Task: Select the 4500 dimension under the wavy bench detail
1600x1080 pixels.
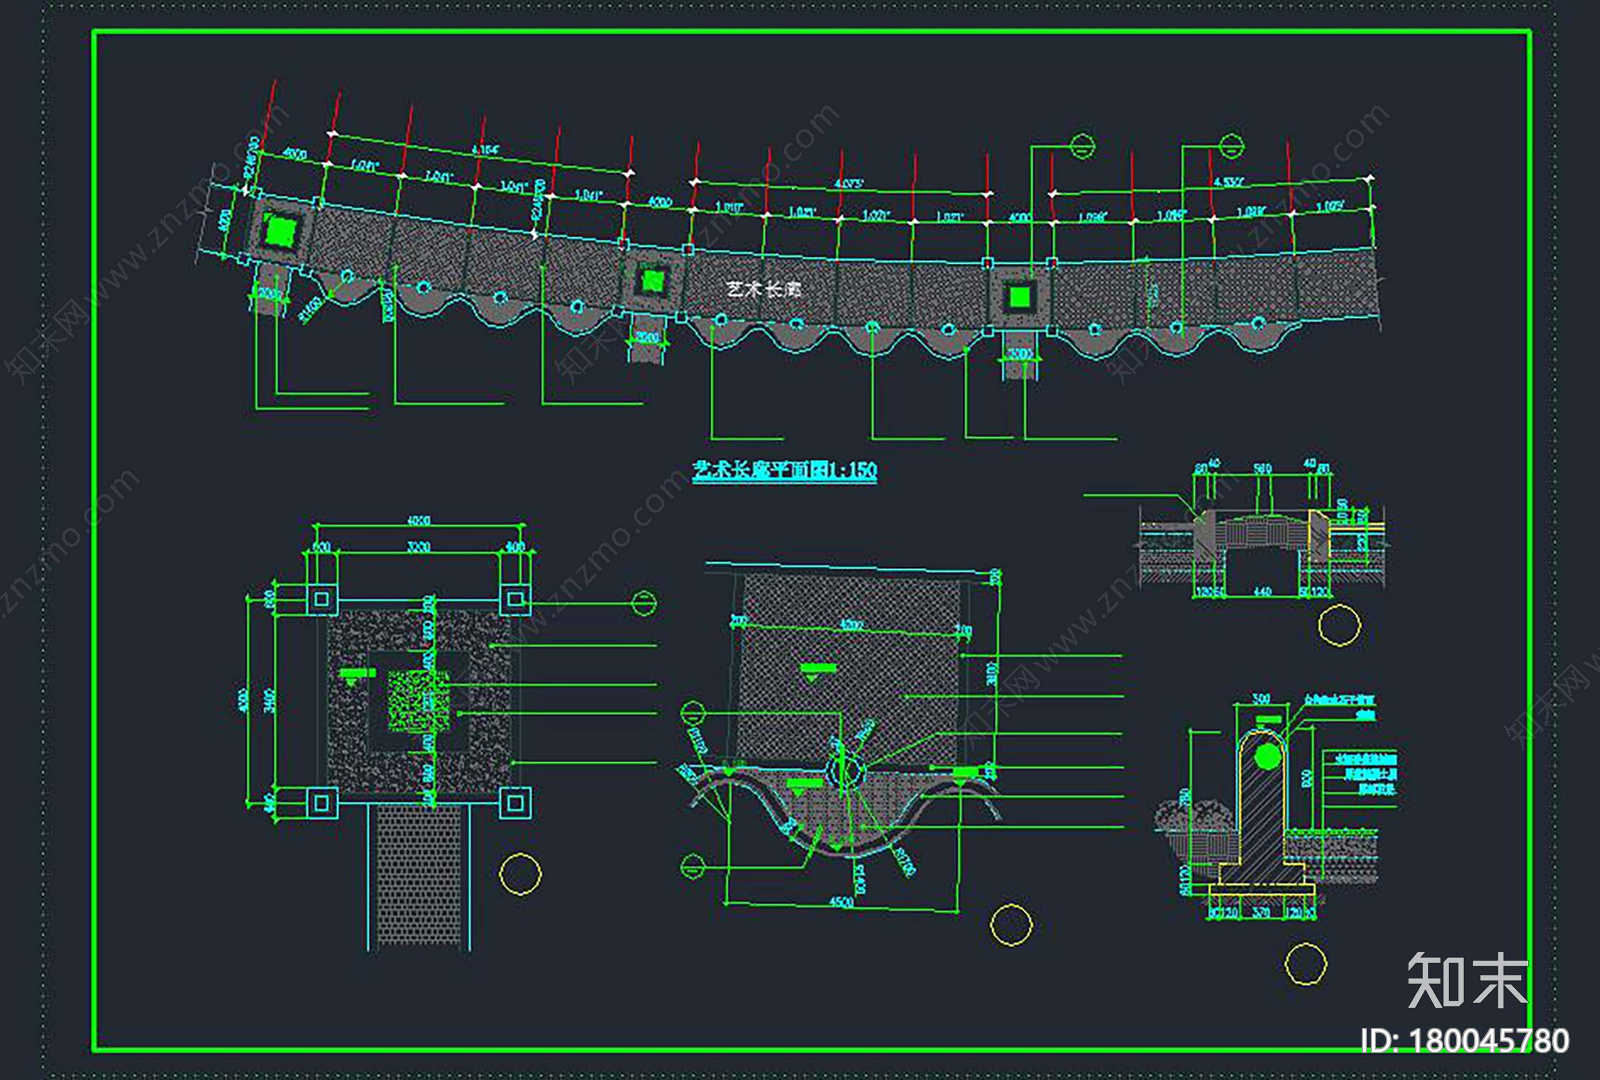Action: (841, 901)
